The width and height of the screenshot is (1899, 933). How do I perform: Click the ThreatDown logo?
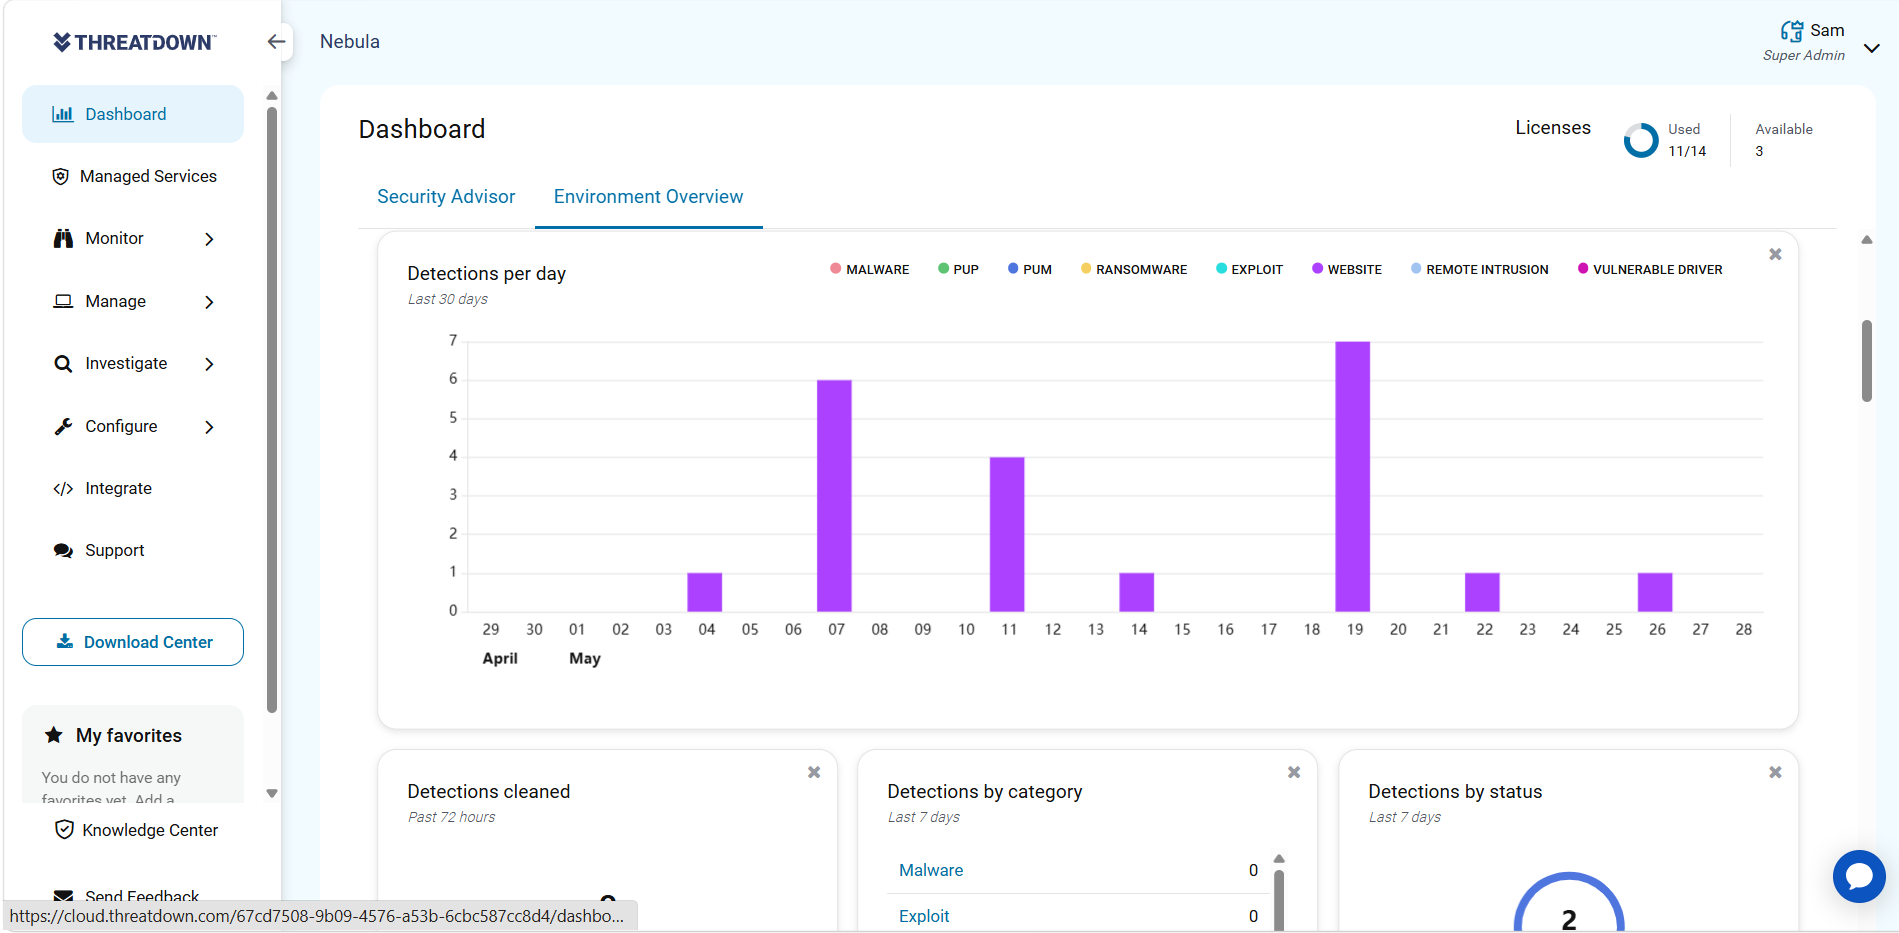click(x=134, y=42)
